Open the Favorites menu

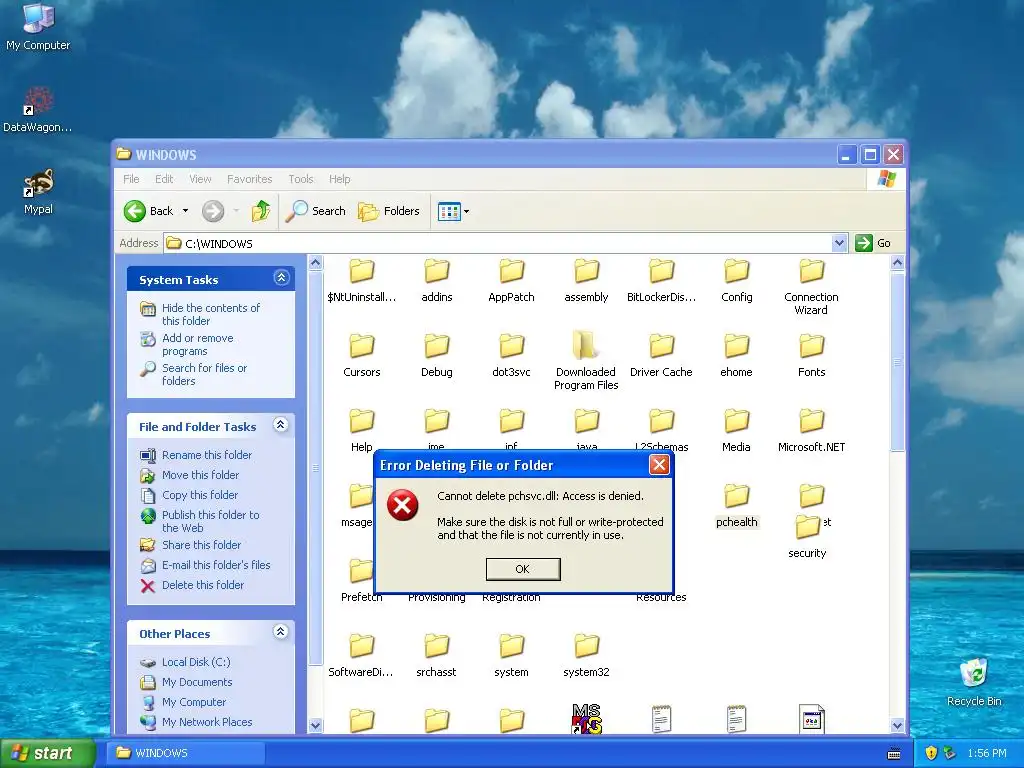pos(249,179)
